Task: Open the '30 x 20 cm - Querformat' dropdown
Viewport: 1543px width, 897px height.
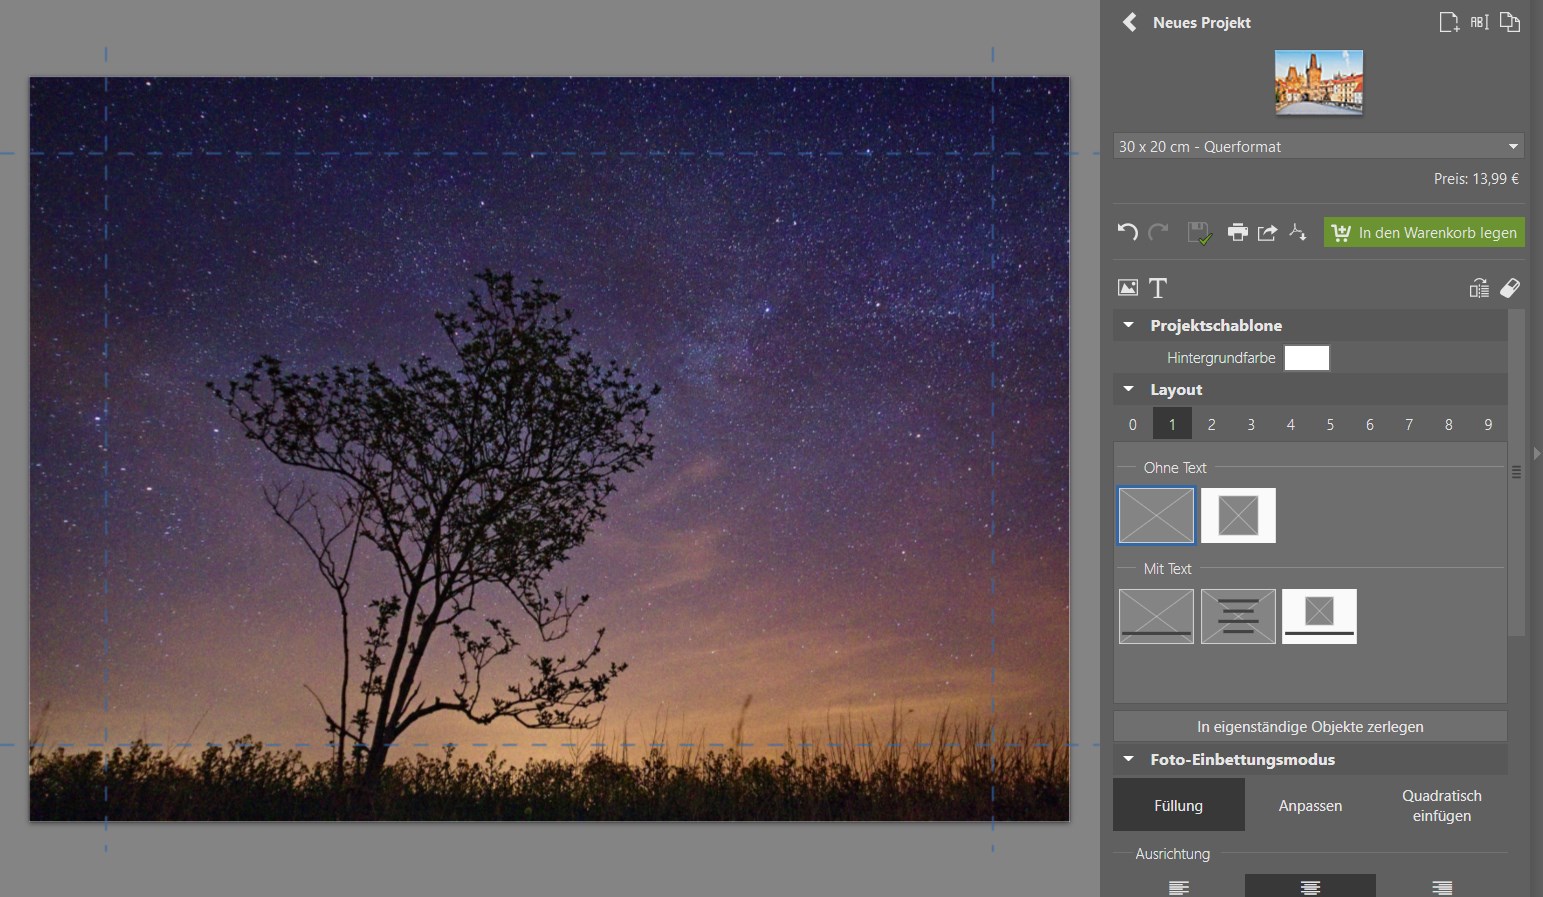Action: [x=1318, y=146]
